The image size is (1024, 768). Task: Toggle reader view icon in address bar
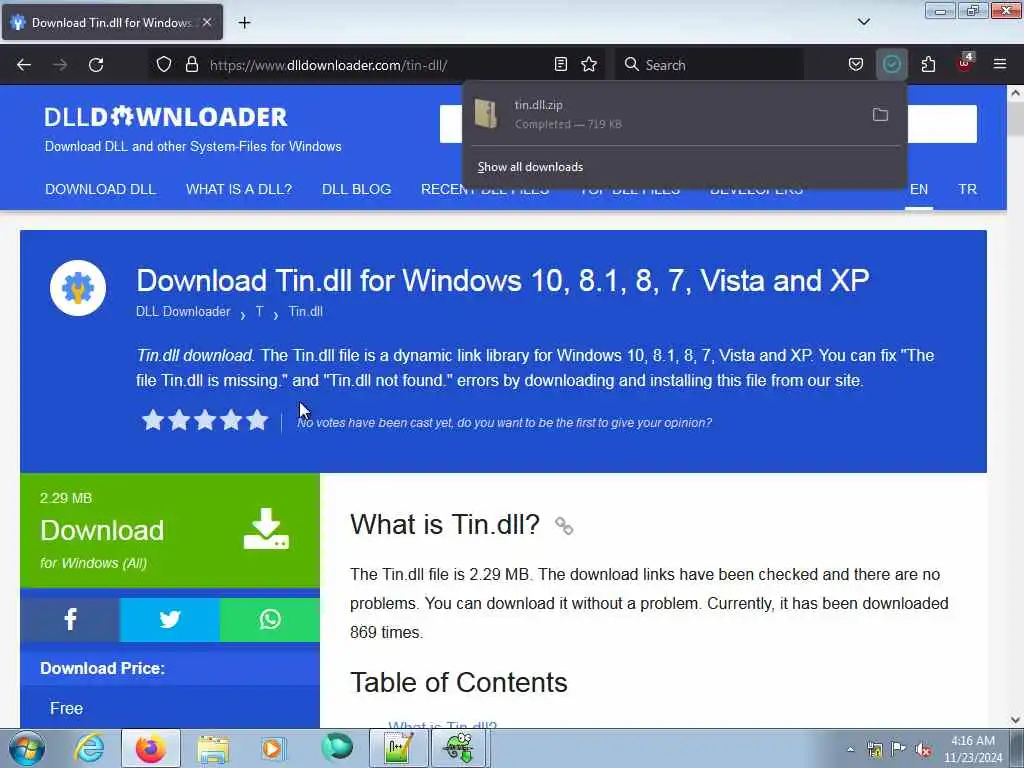tap(560, 65)
